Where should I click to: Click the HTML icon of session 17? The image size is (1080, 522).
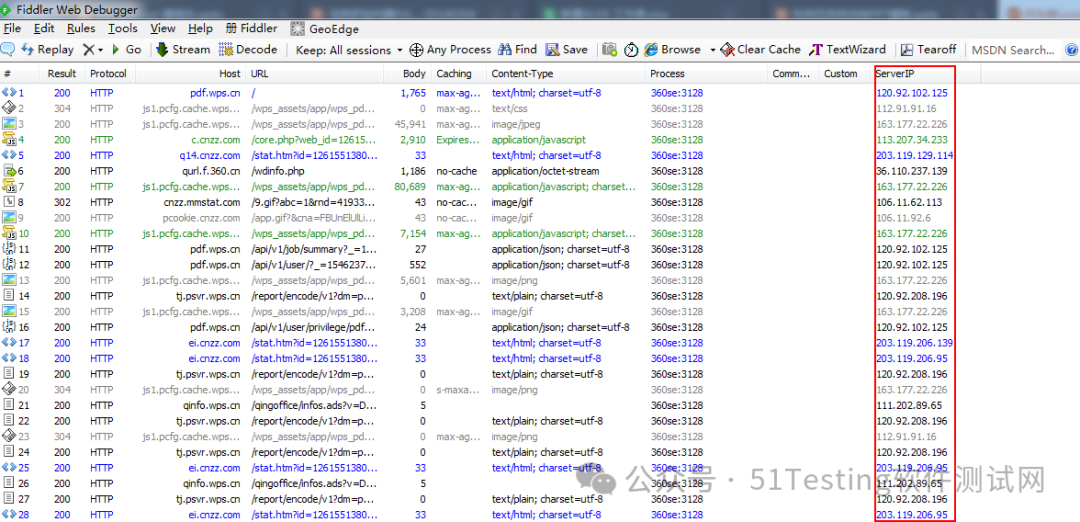tap(8, 342)
